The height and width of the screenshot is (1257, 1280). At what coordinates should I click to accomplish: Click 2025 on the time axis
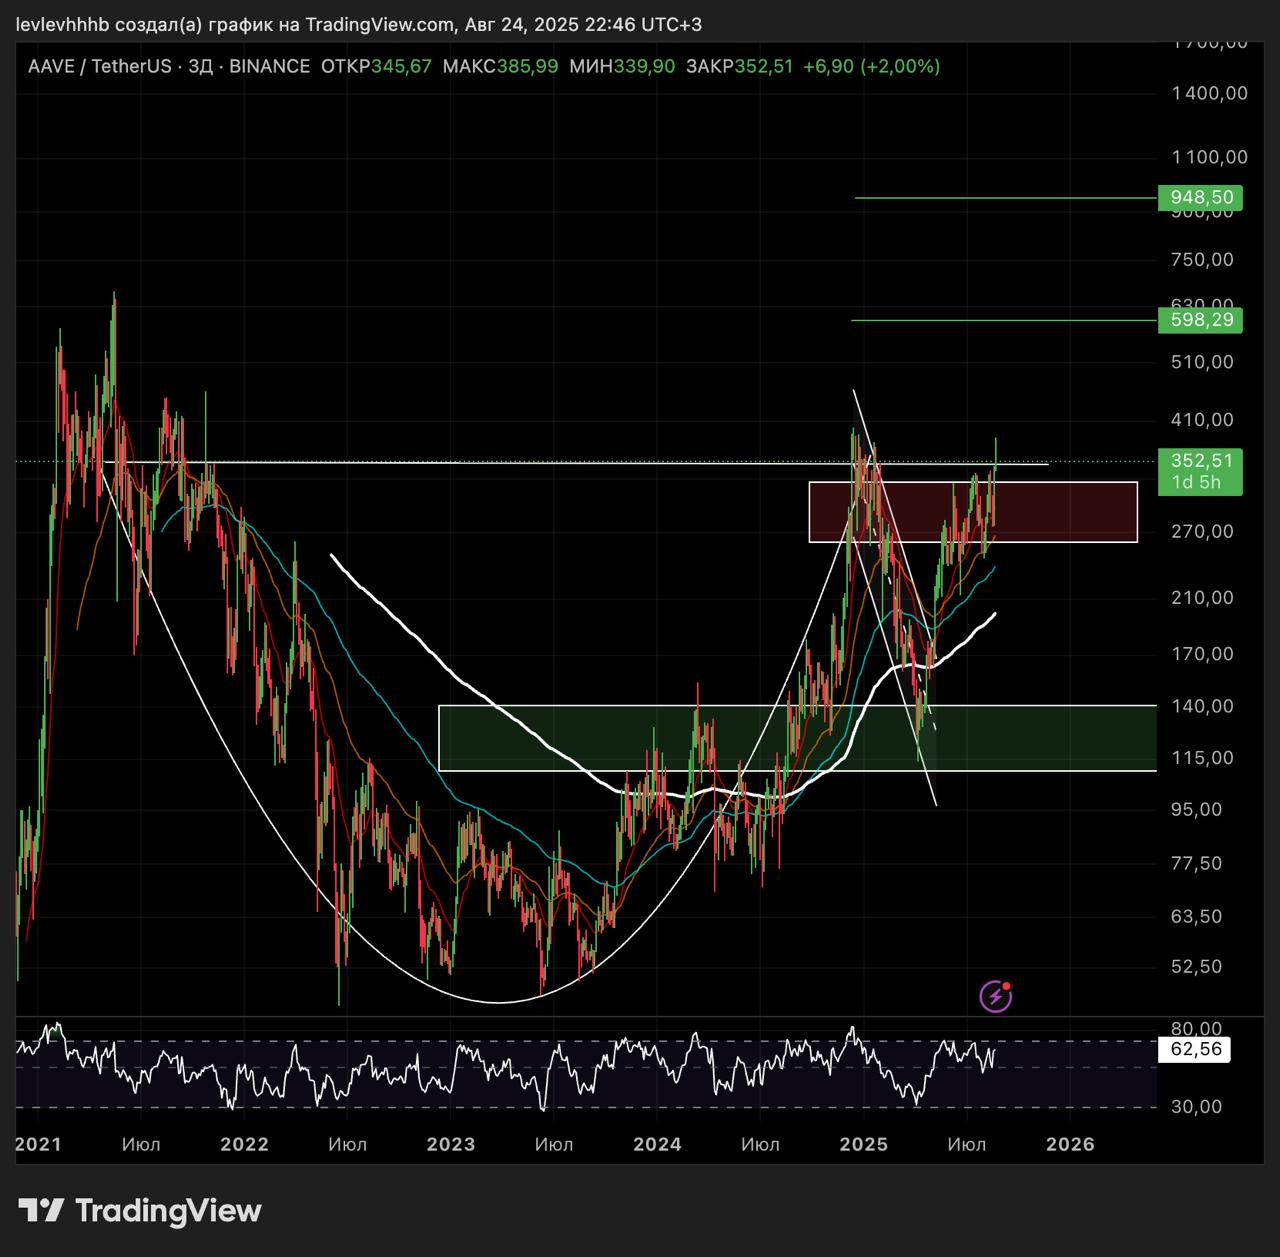click(x=864, y=1144)
